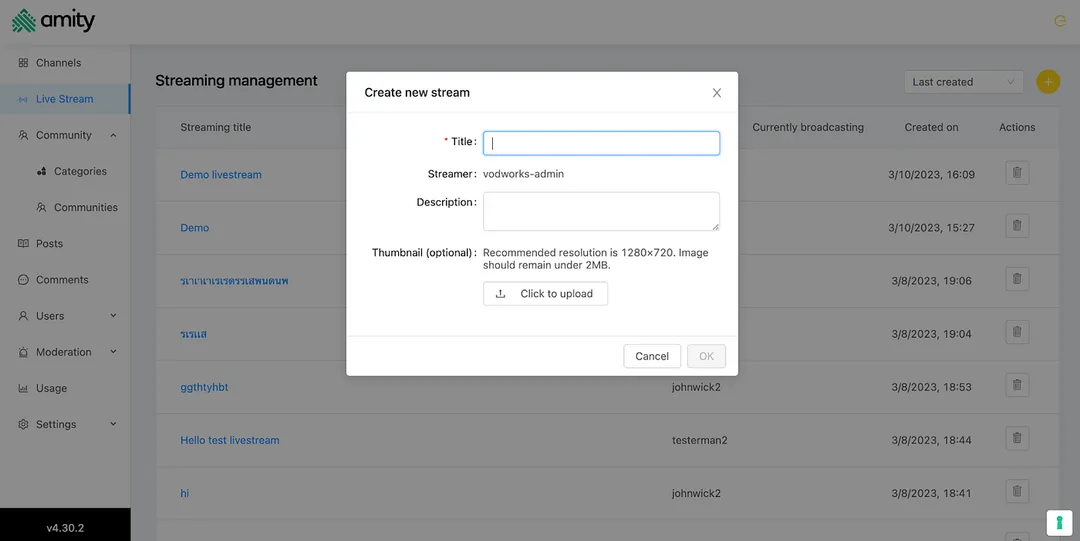Delete the Hello test livestream row

[x=1017, y=438]
